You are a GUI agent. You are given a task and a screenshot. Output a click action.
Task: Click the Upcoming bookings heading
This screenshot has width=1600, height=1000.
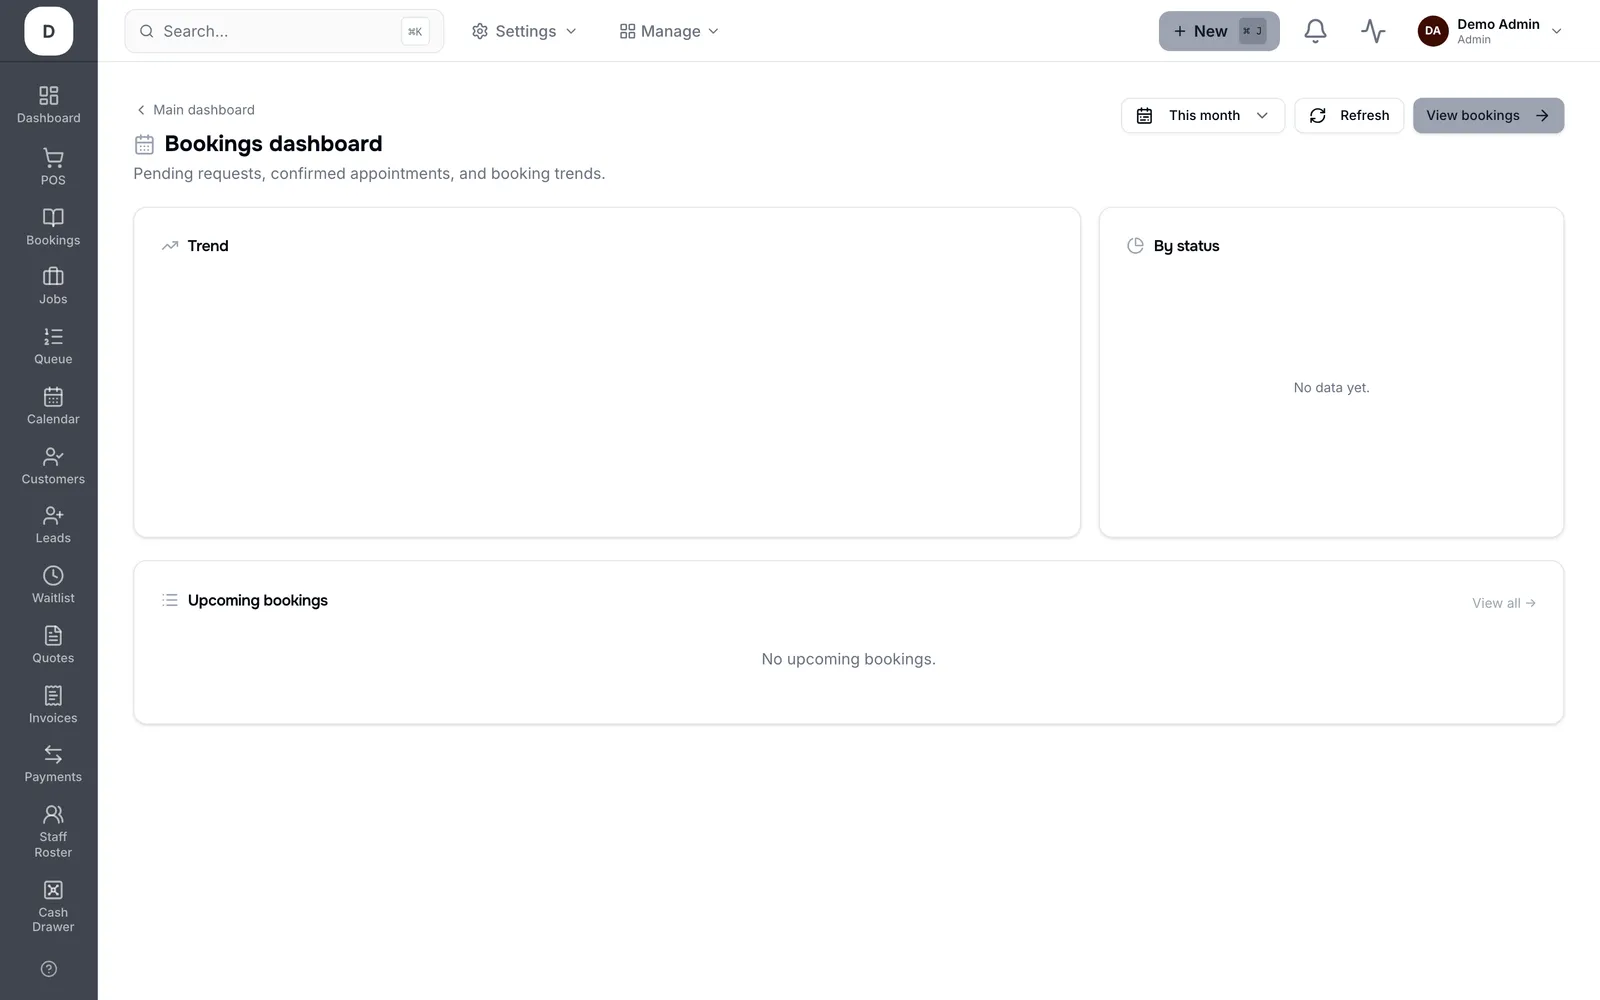tap(258, 600)
